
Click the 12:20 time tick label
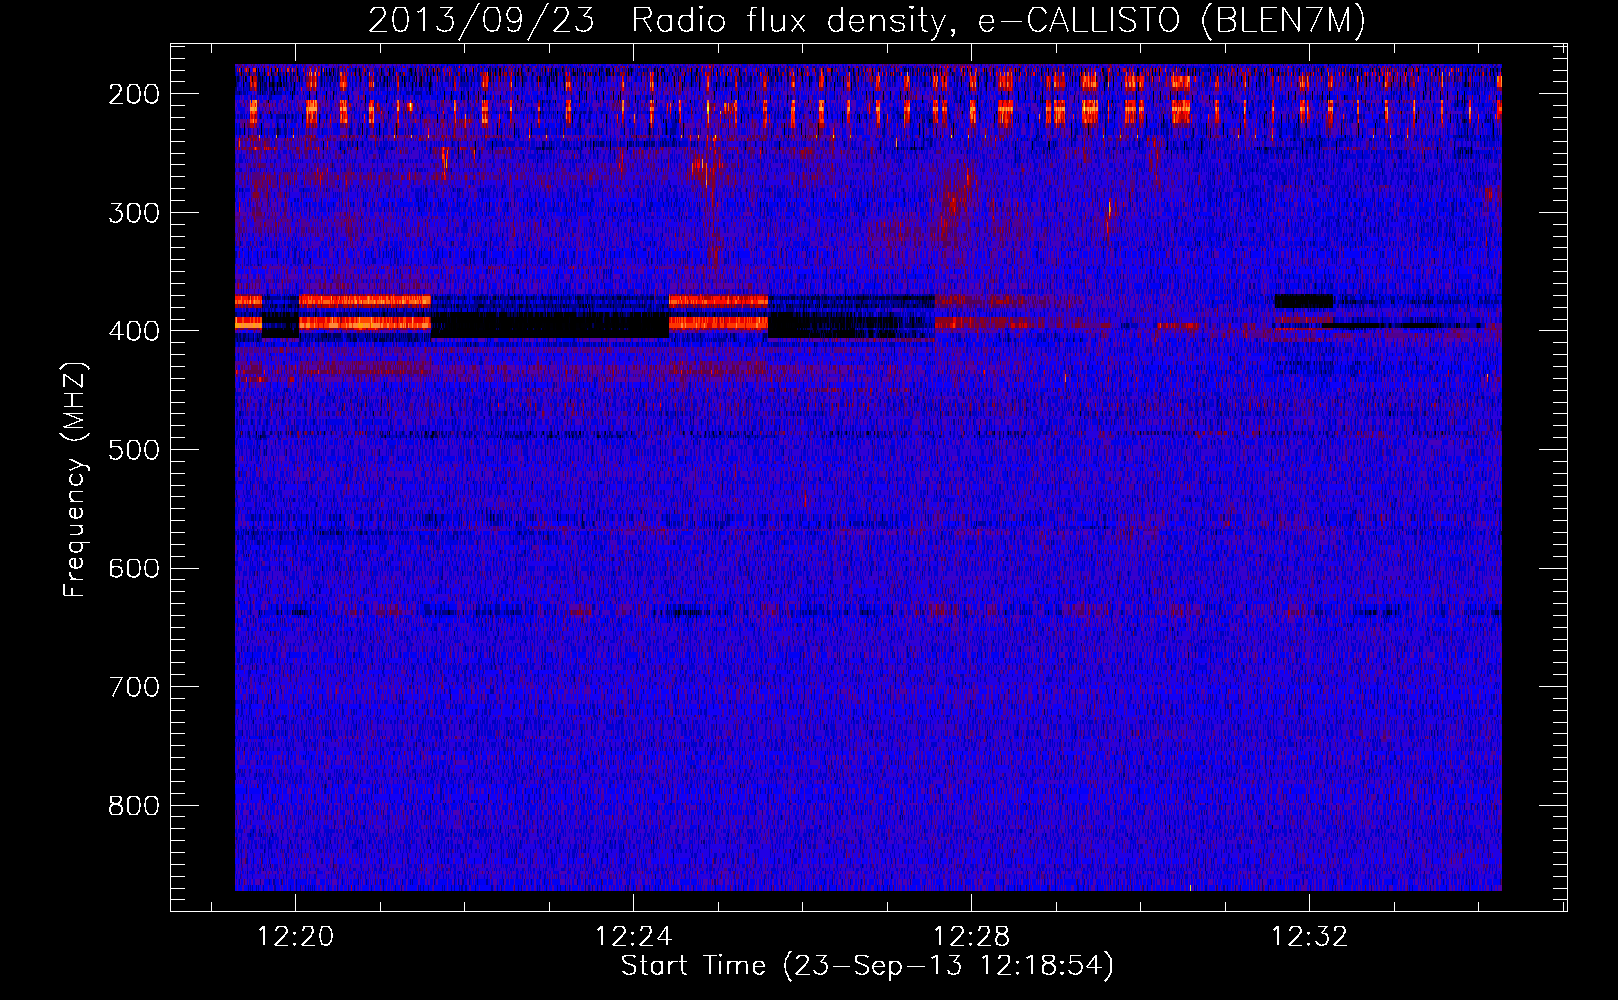296,937
